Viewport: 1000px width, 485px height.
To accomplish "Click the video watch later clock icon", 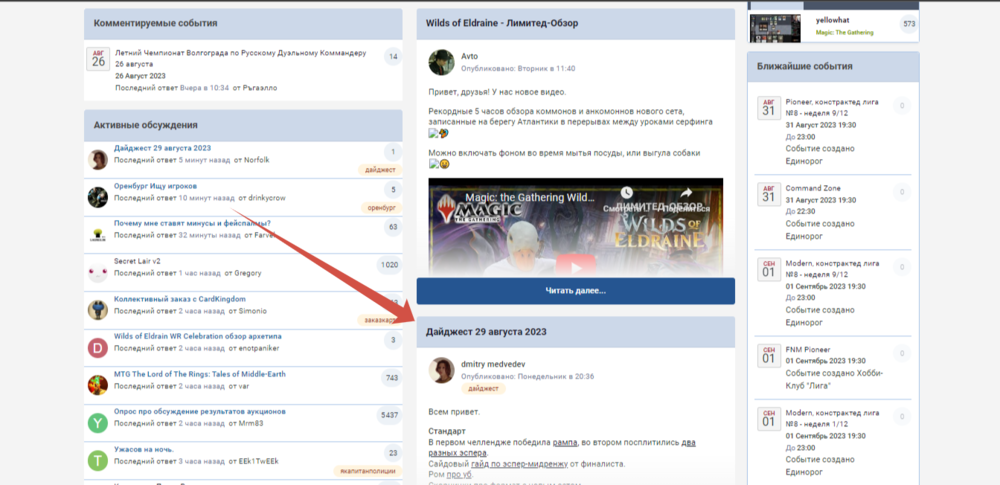I will [626, 193].
